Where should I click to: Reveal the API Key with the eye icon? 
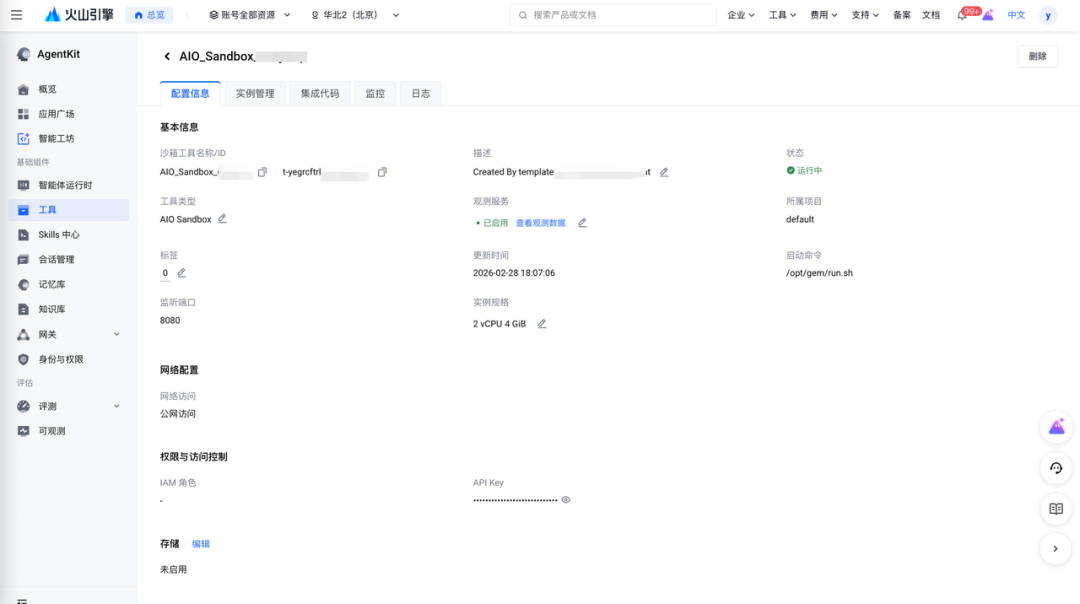(x=566, y=500)
